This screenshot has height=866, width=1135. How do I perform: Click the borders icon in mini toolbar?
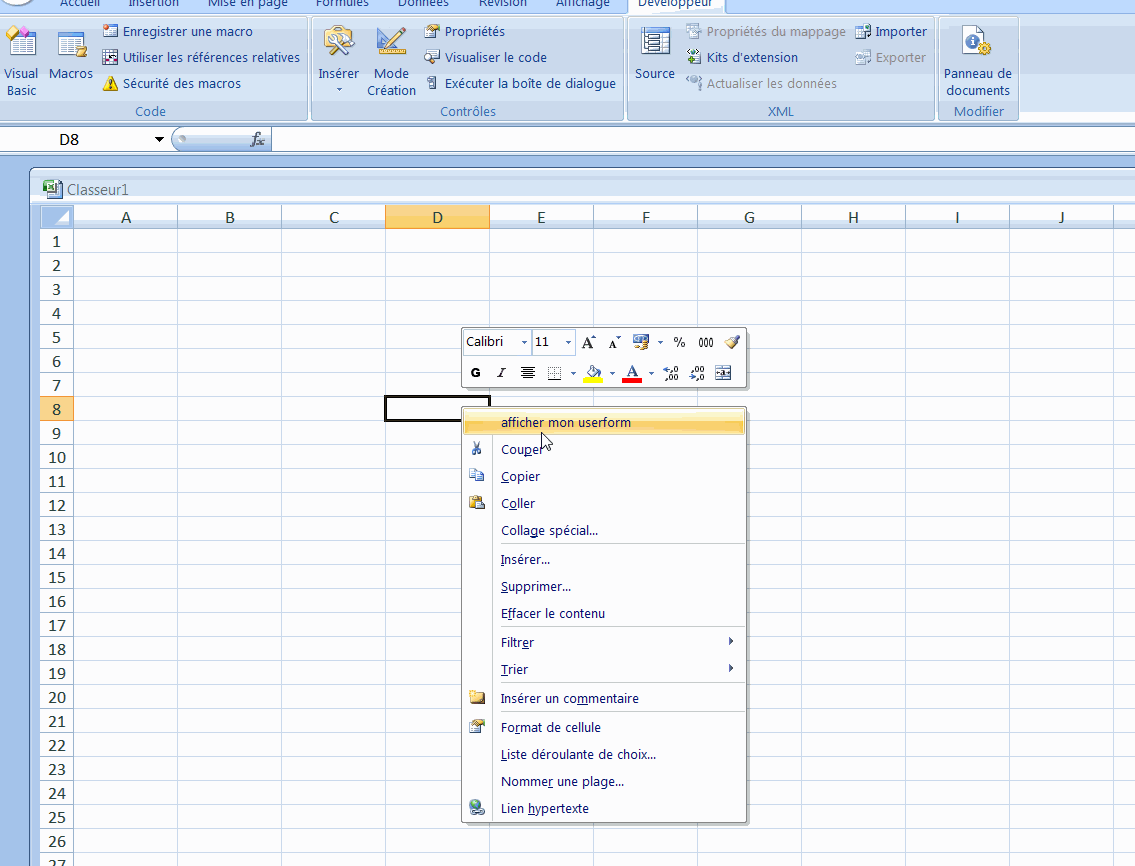click(x=554, y=373)
